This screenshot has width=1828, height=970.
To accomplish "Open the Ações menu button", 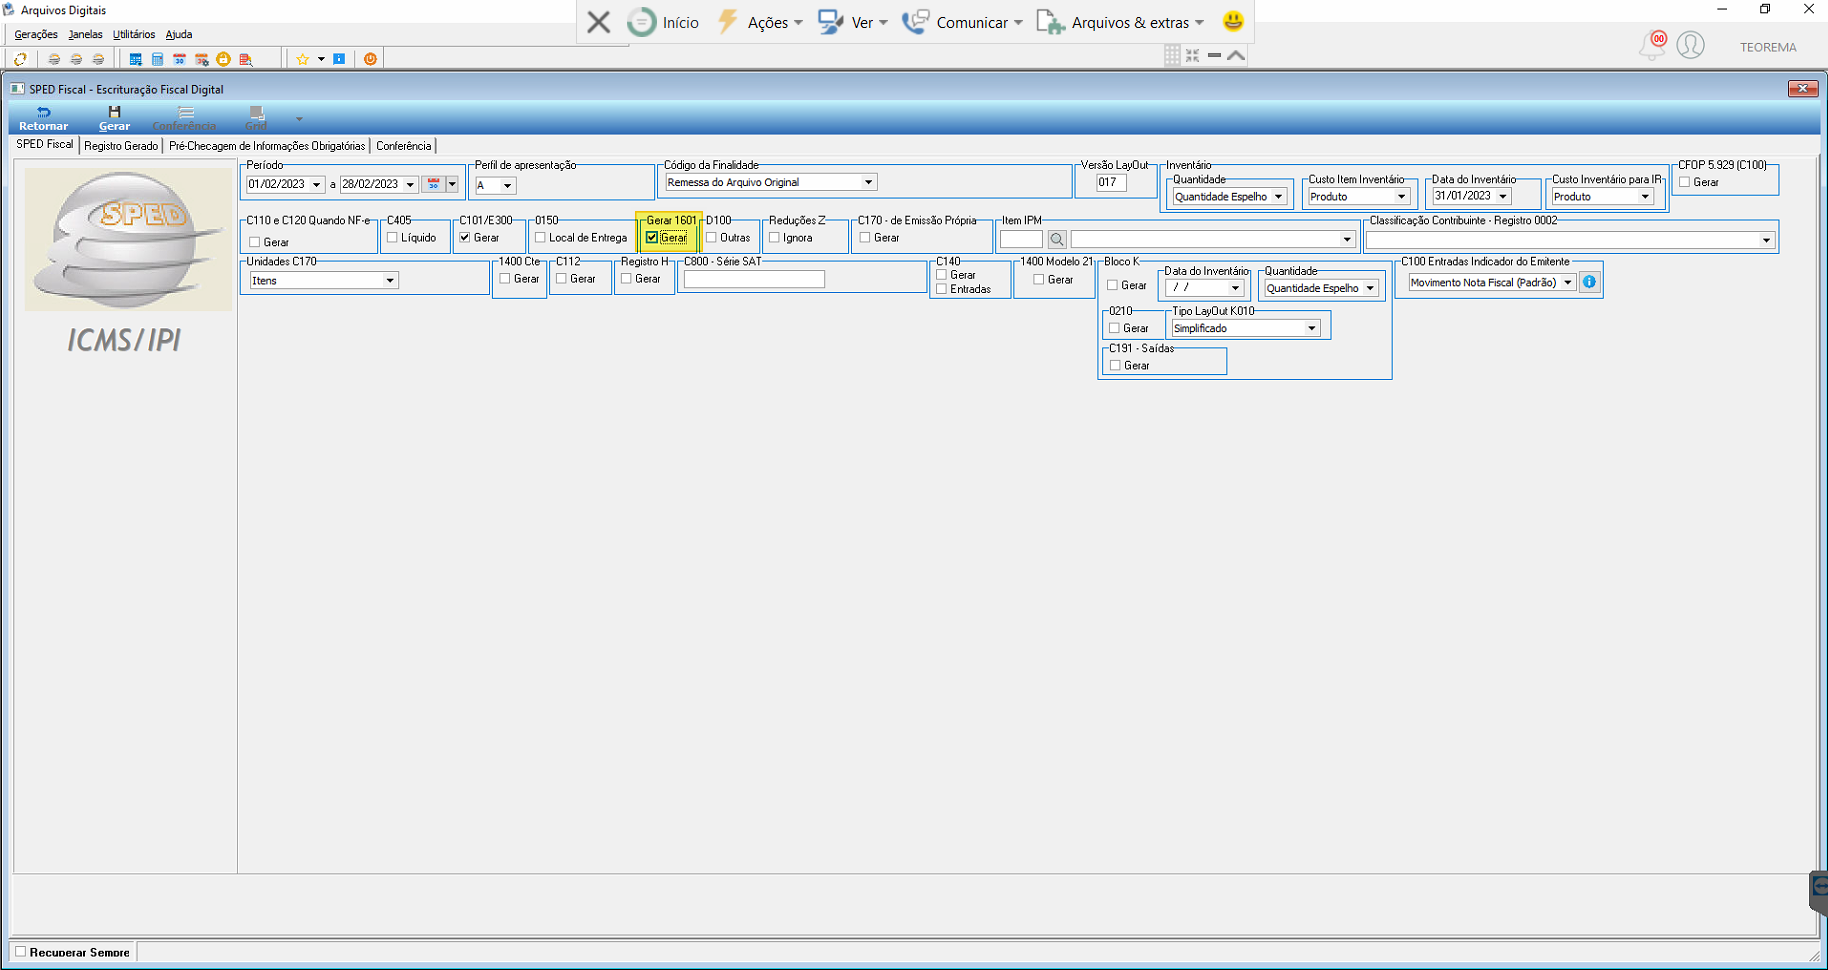I will pyautogui.click(x=760, y=22).
